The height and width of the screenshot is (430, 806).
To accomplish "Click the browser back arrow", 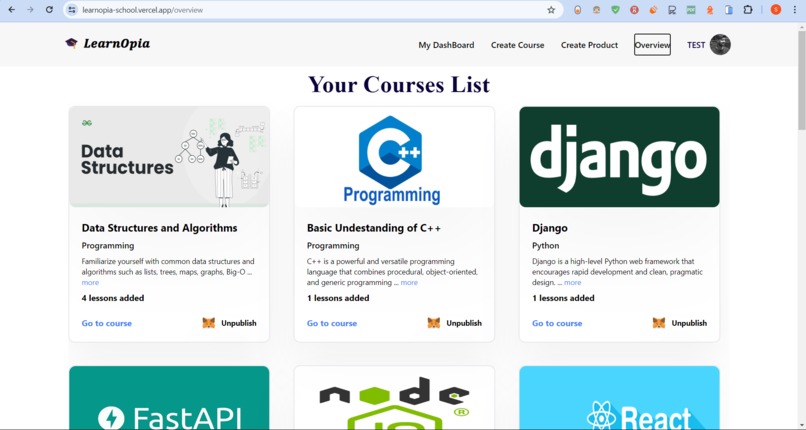I will [x=11, y=10].
